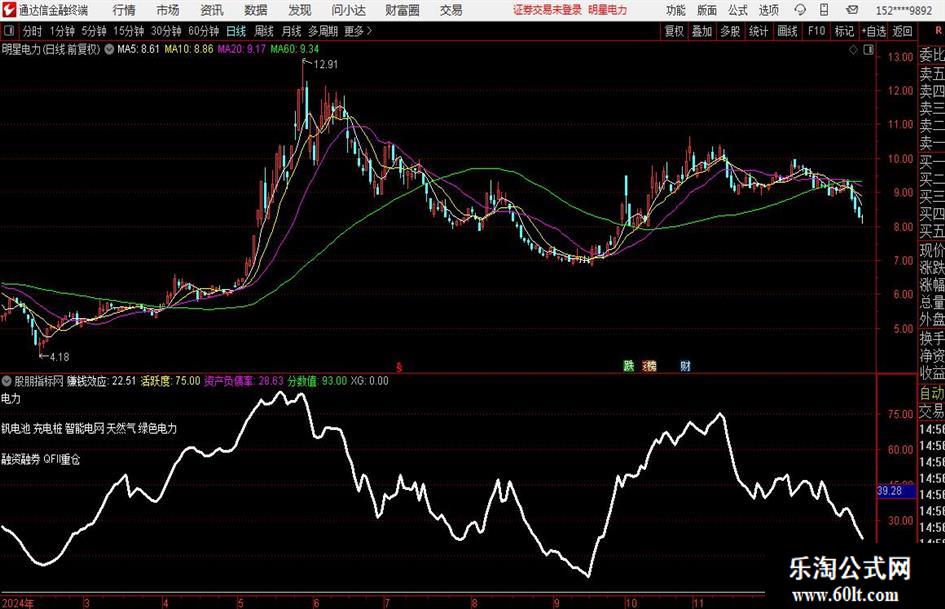The height and width of the screenshot is (609, 945).
Task: Switch to 1分钟 period
Action: point(61,31)
